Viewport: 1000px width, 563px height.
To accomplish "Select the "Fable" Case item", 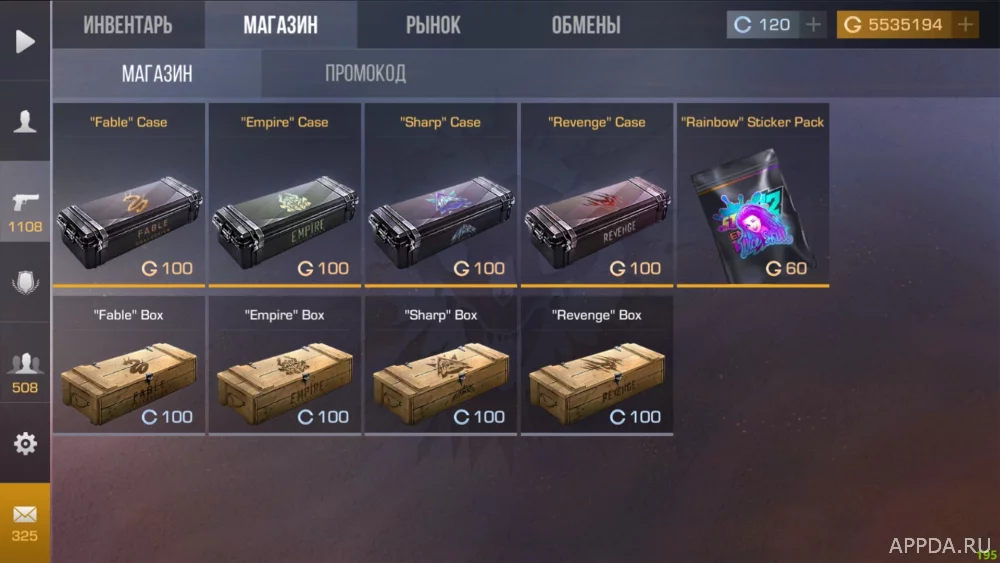I will [129, 195].
